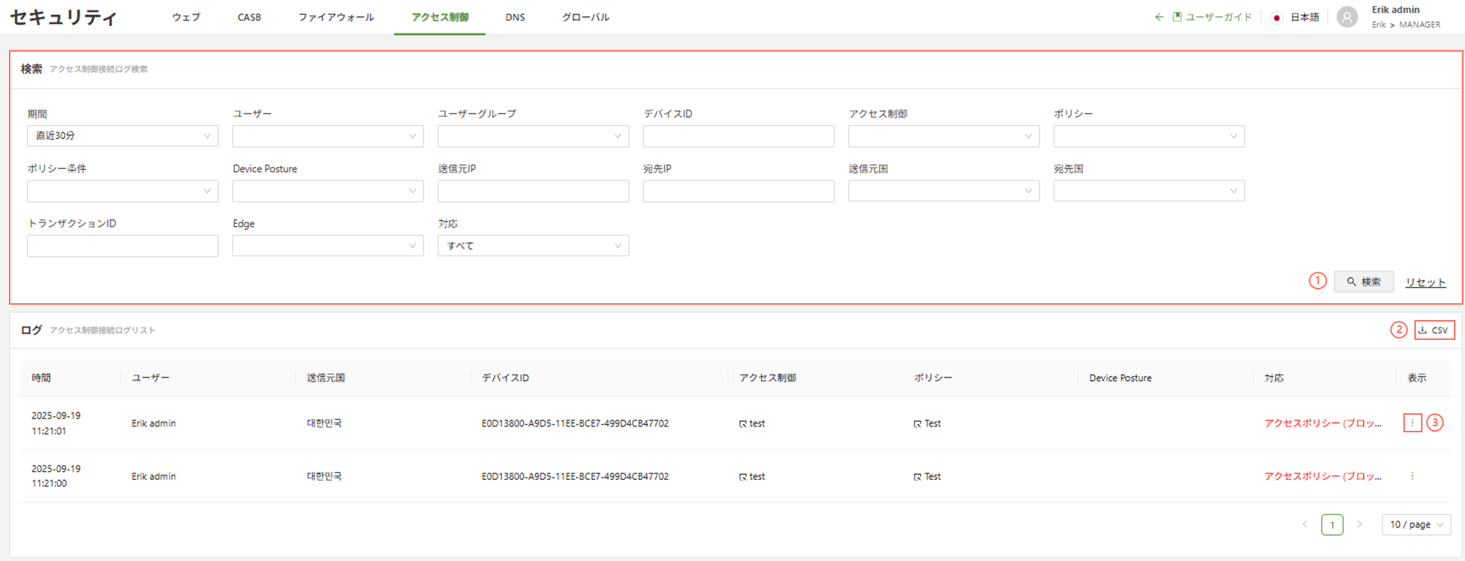Open the 対応 dropdown set to すべて
This screenshot has width=1465, height=561.
533,246
